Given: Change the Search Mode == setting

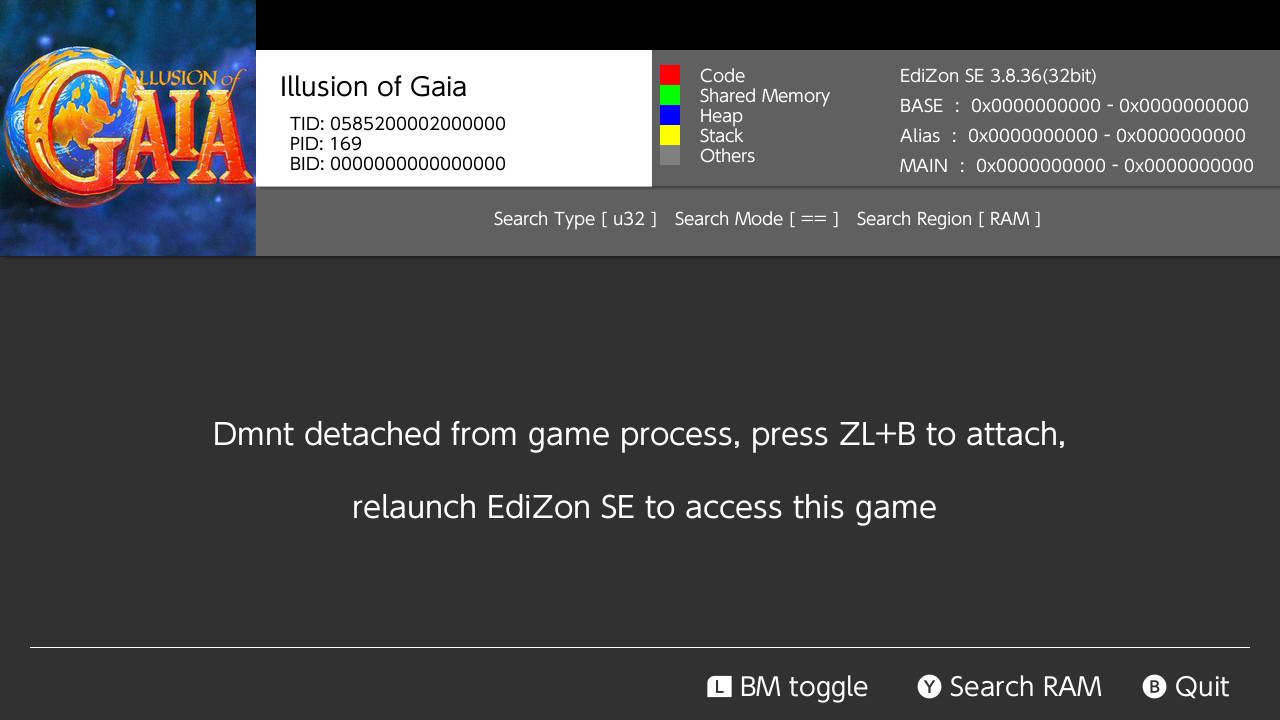Looking at the screenshot, I should (x=757, y=219).
